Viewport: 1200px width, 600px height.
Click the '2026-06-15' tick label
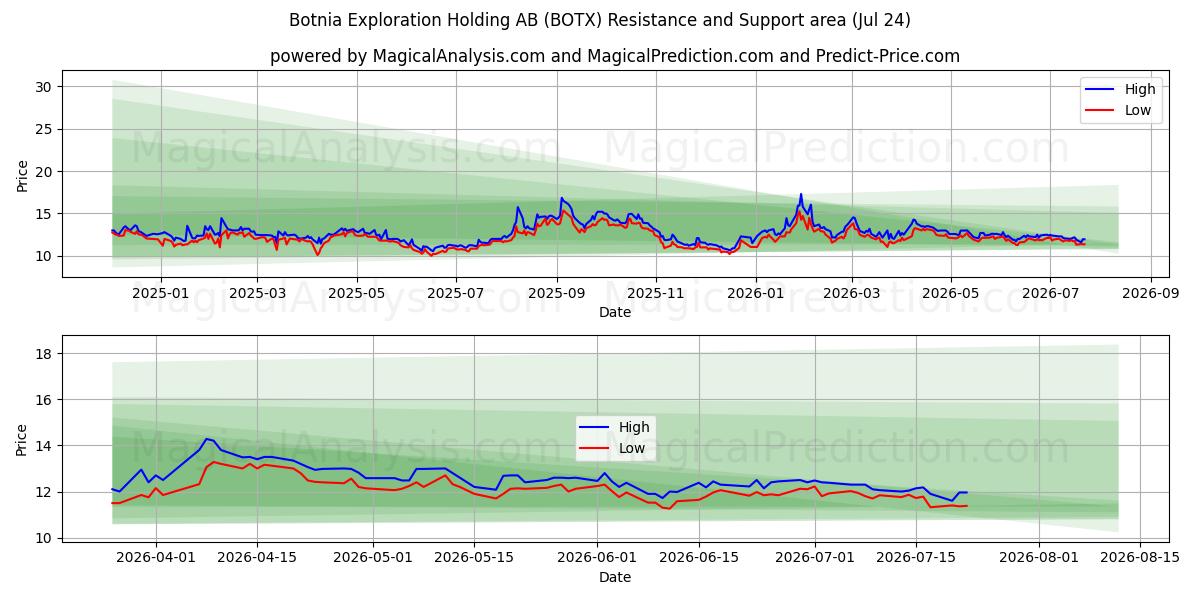point(697,559)
